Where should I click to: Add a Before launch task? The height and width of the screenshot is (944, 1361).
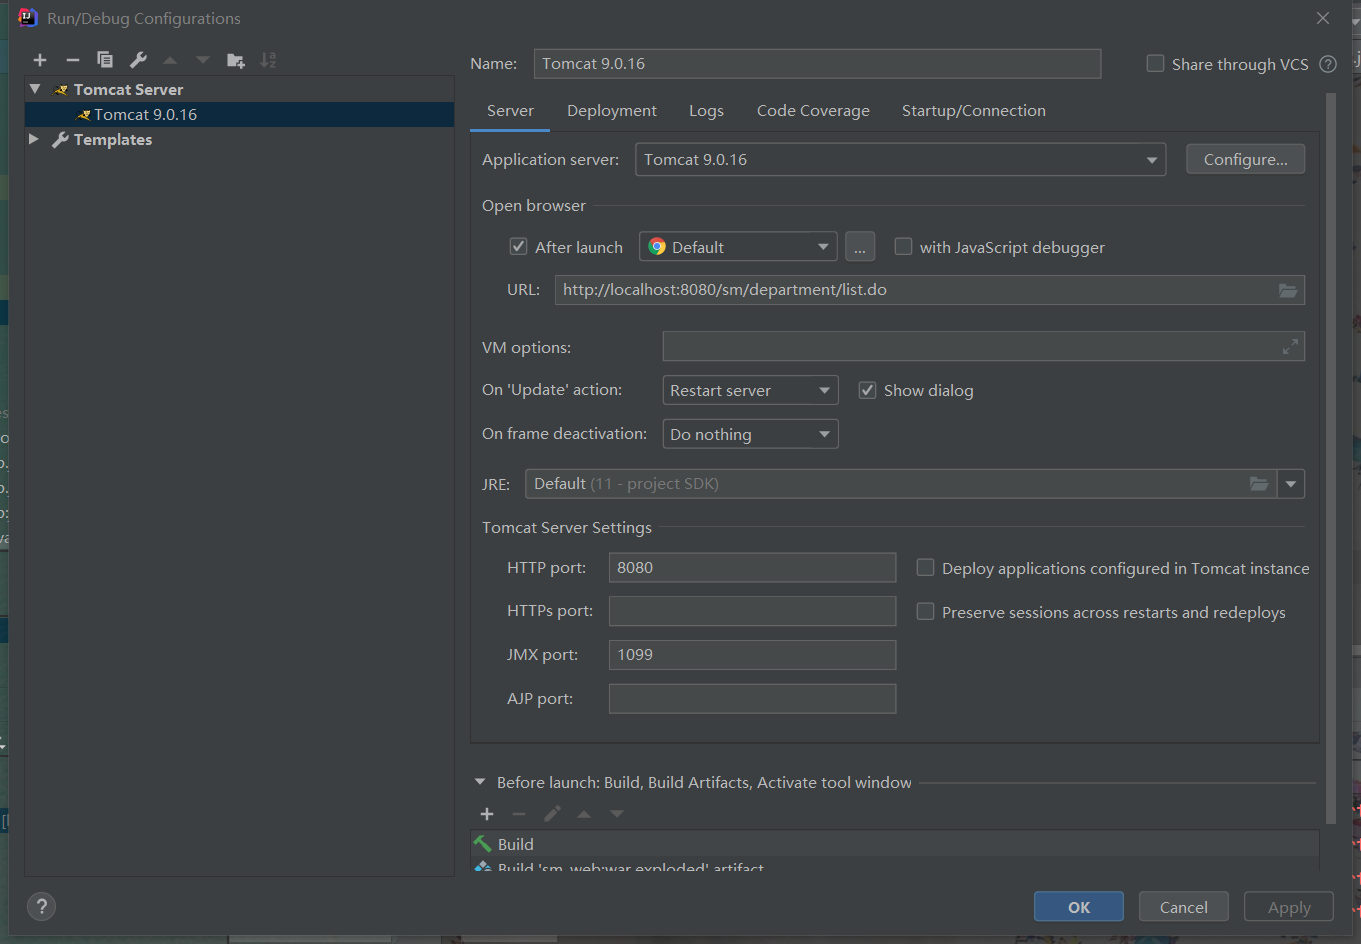click(x=487, y=814)
